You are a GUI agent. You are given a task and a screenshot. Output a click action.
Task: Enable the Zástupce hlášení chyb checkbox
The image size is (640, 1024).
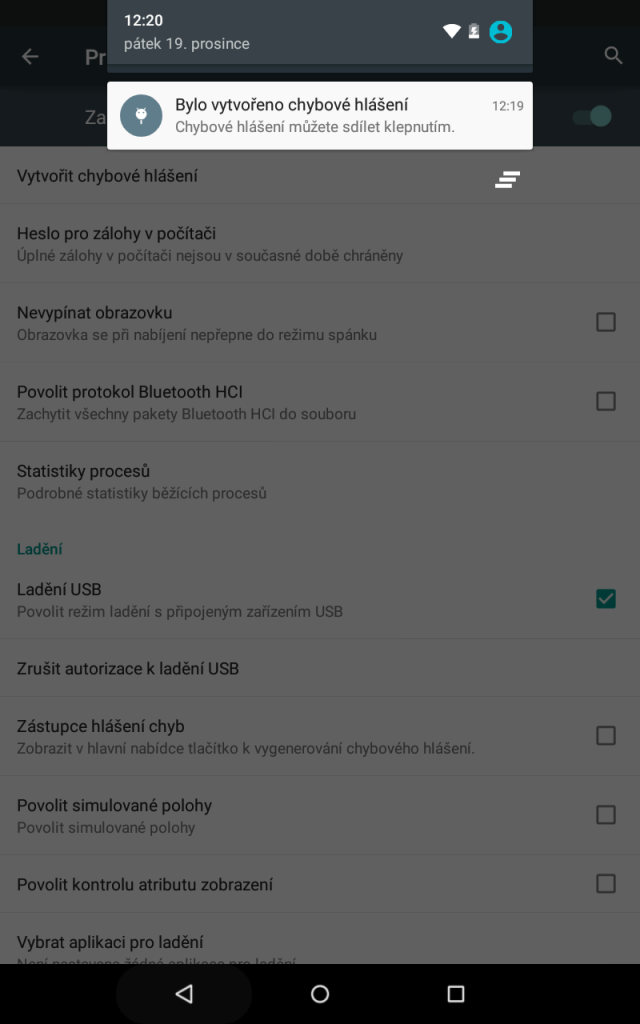tap(606, 735)
